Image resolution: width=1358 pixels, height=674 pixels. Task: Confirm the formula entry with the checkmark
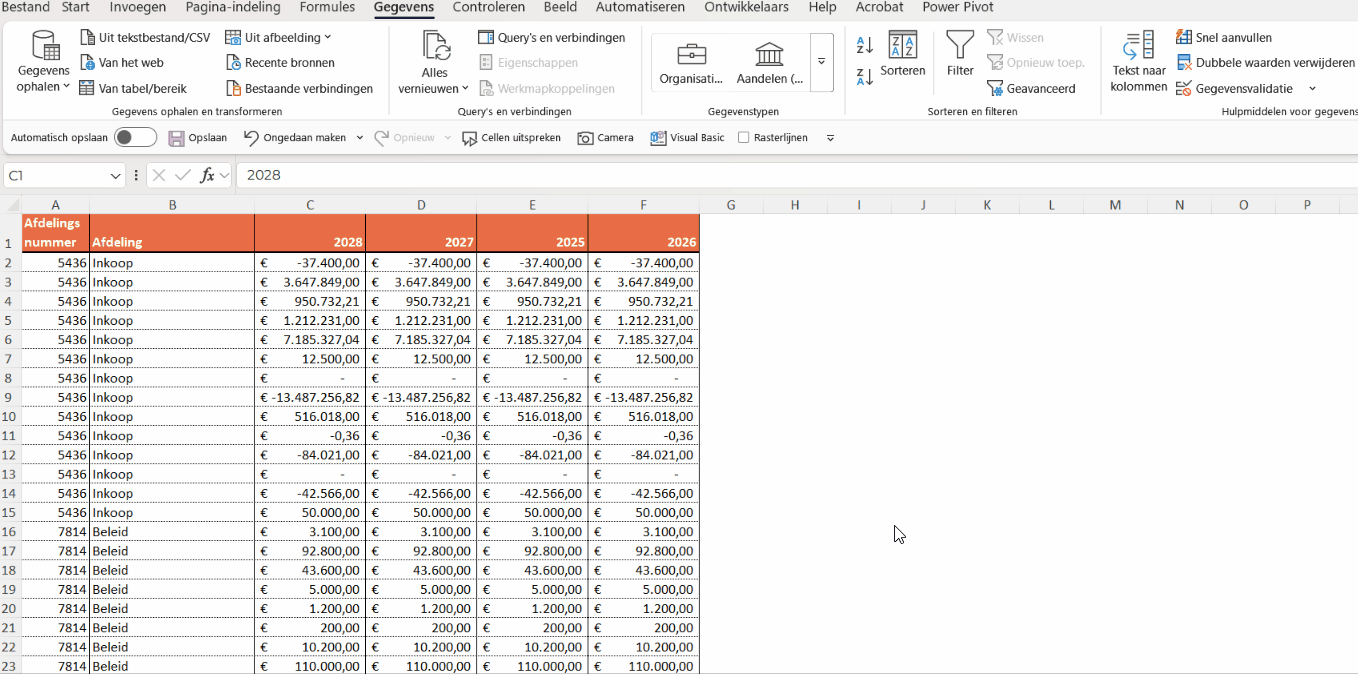(x=182, y=175)
